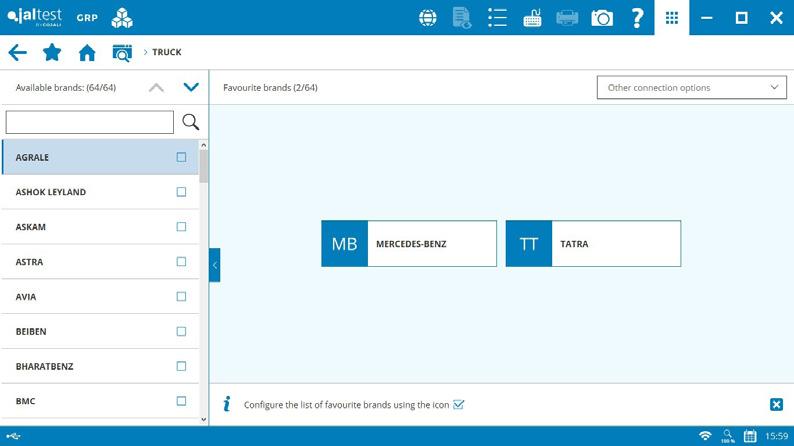The height and width of the screenshot is (446, 794).
Task: Click the brand search input field
Action: (x=90, y=122)
